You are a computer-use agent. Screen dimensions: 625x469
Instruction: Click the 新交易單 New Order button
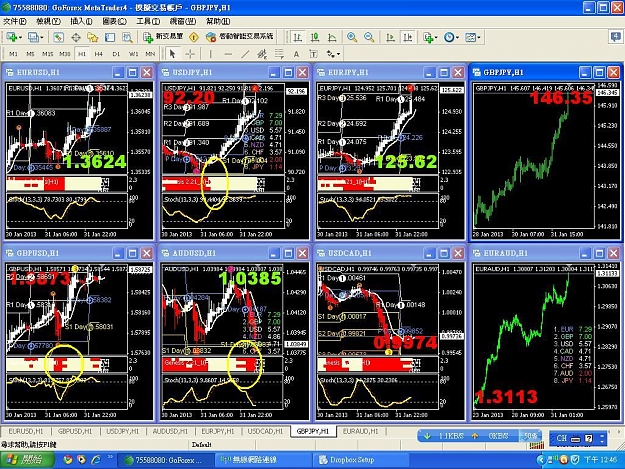point(163,37)
